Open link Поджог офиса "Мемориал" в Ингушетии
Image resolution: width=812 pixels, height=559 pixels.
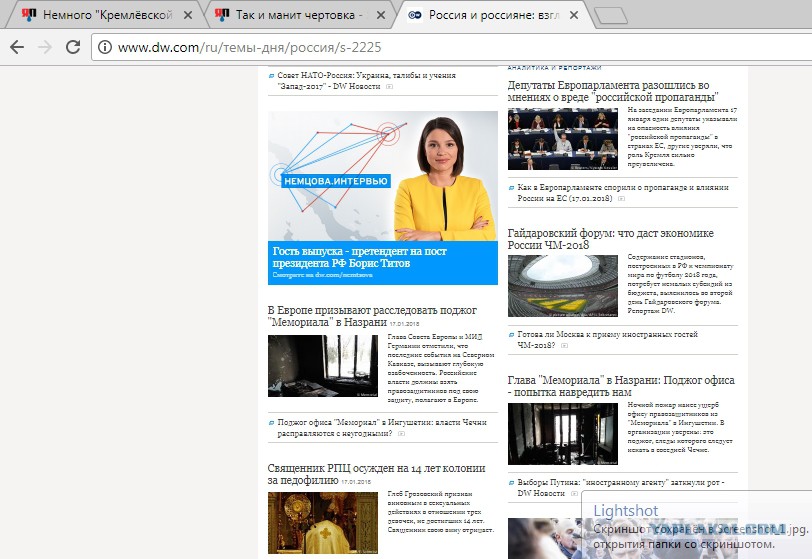(x=382, y=427)
